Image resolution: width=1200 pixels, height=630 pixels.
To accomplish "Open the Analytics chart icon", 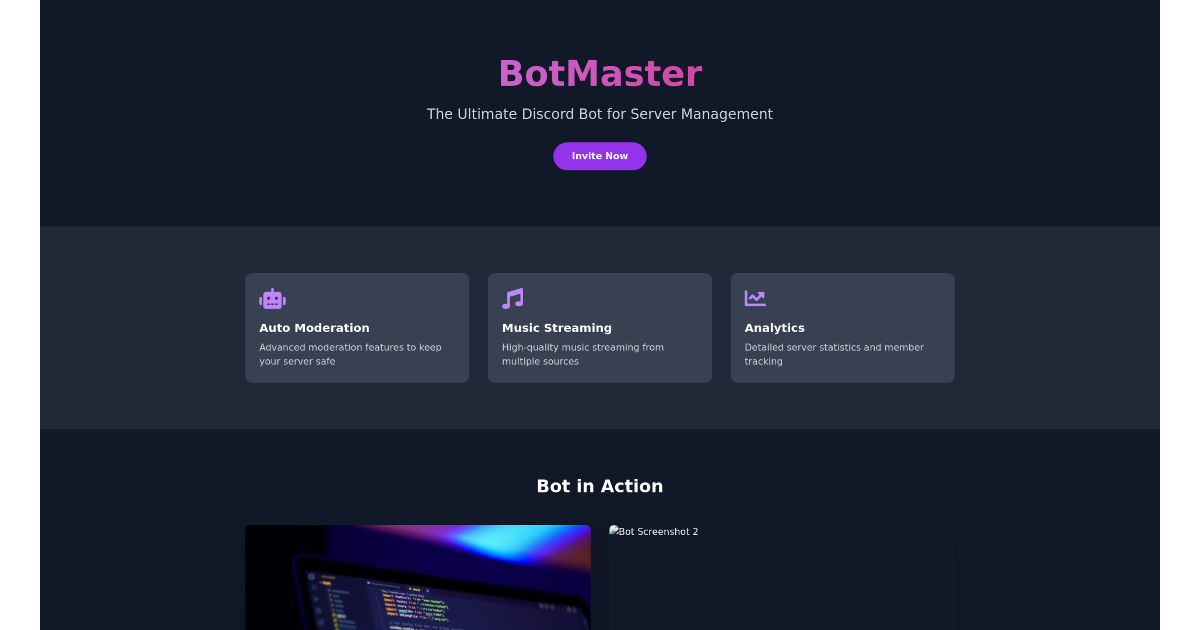I will (756, 297).
